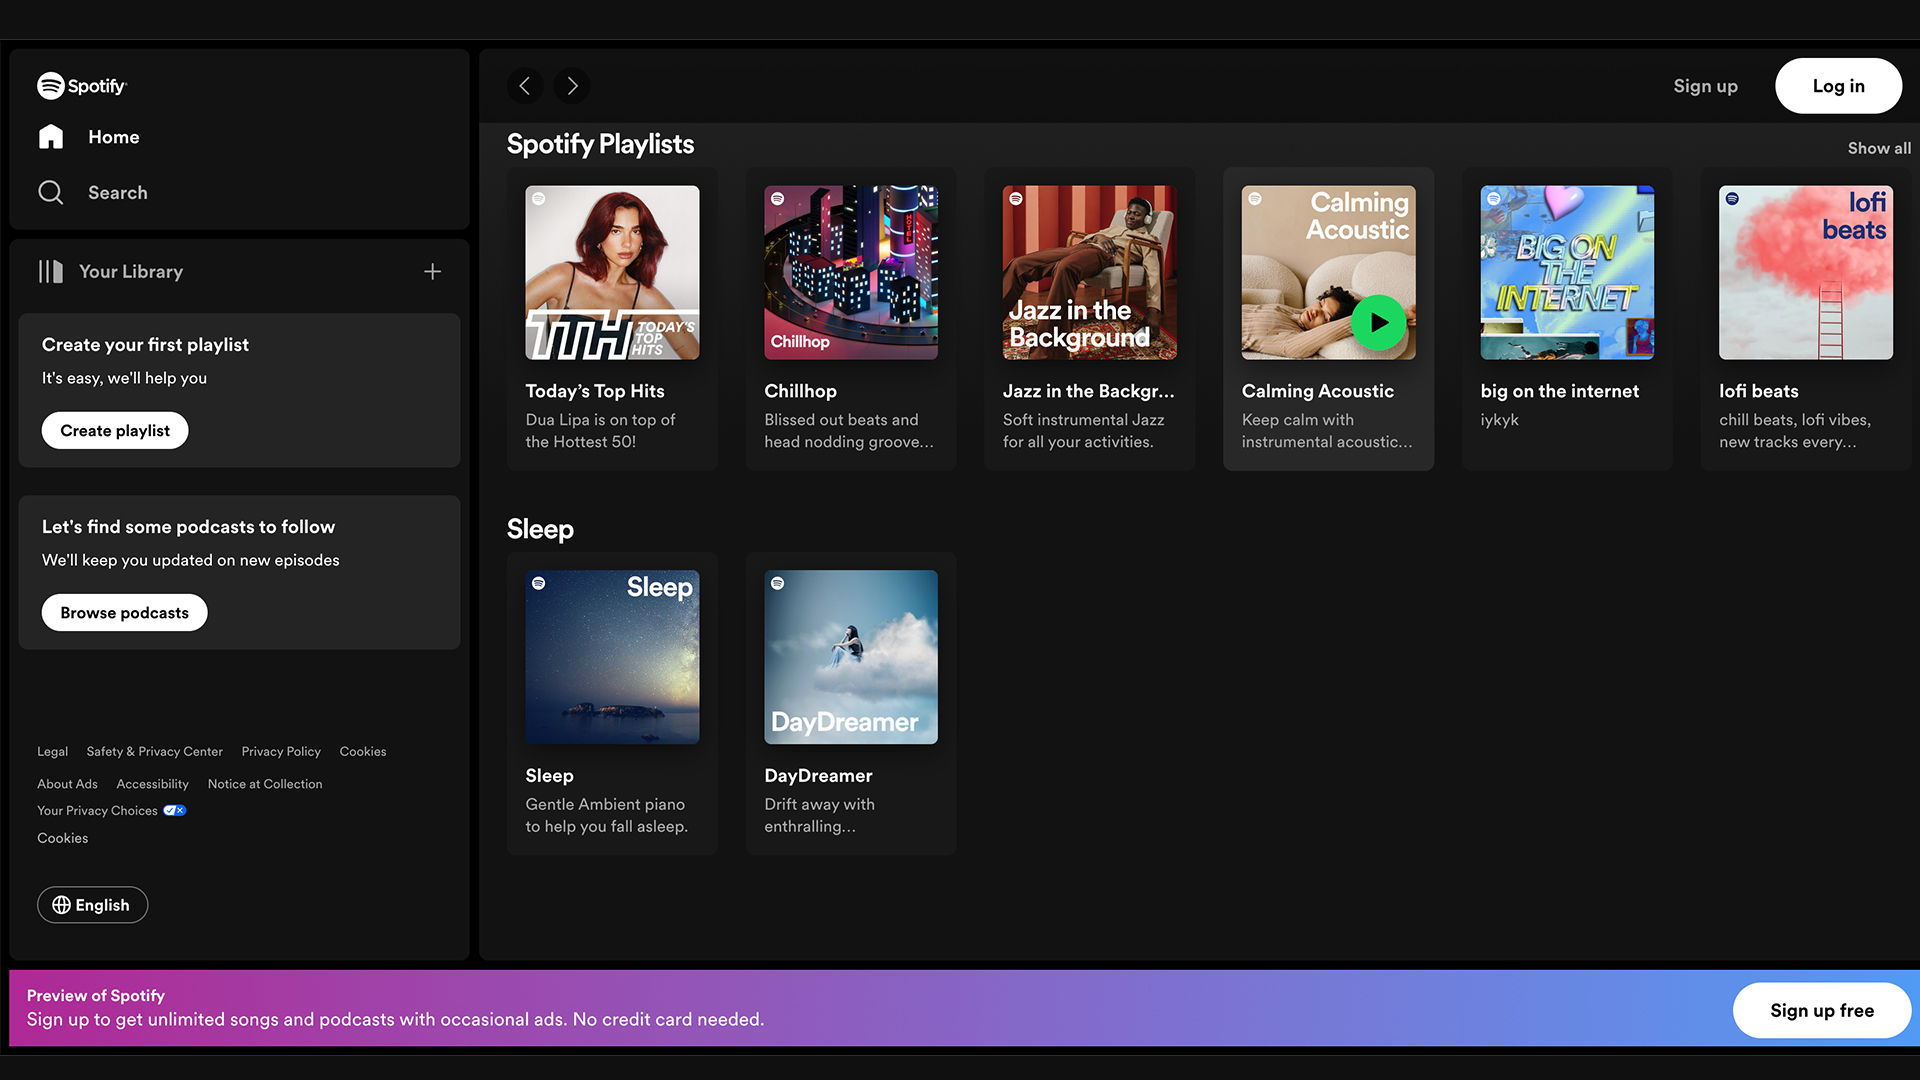Open the Sleep section heading
The width and height of the screenshot is (1920, 1080).
540,529
